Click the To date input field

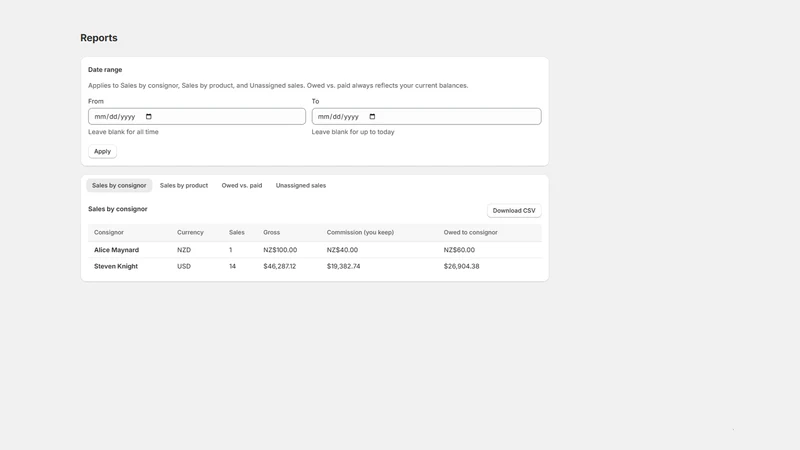coord(427,116)
